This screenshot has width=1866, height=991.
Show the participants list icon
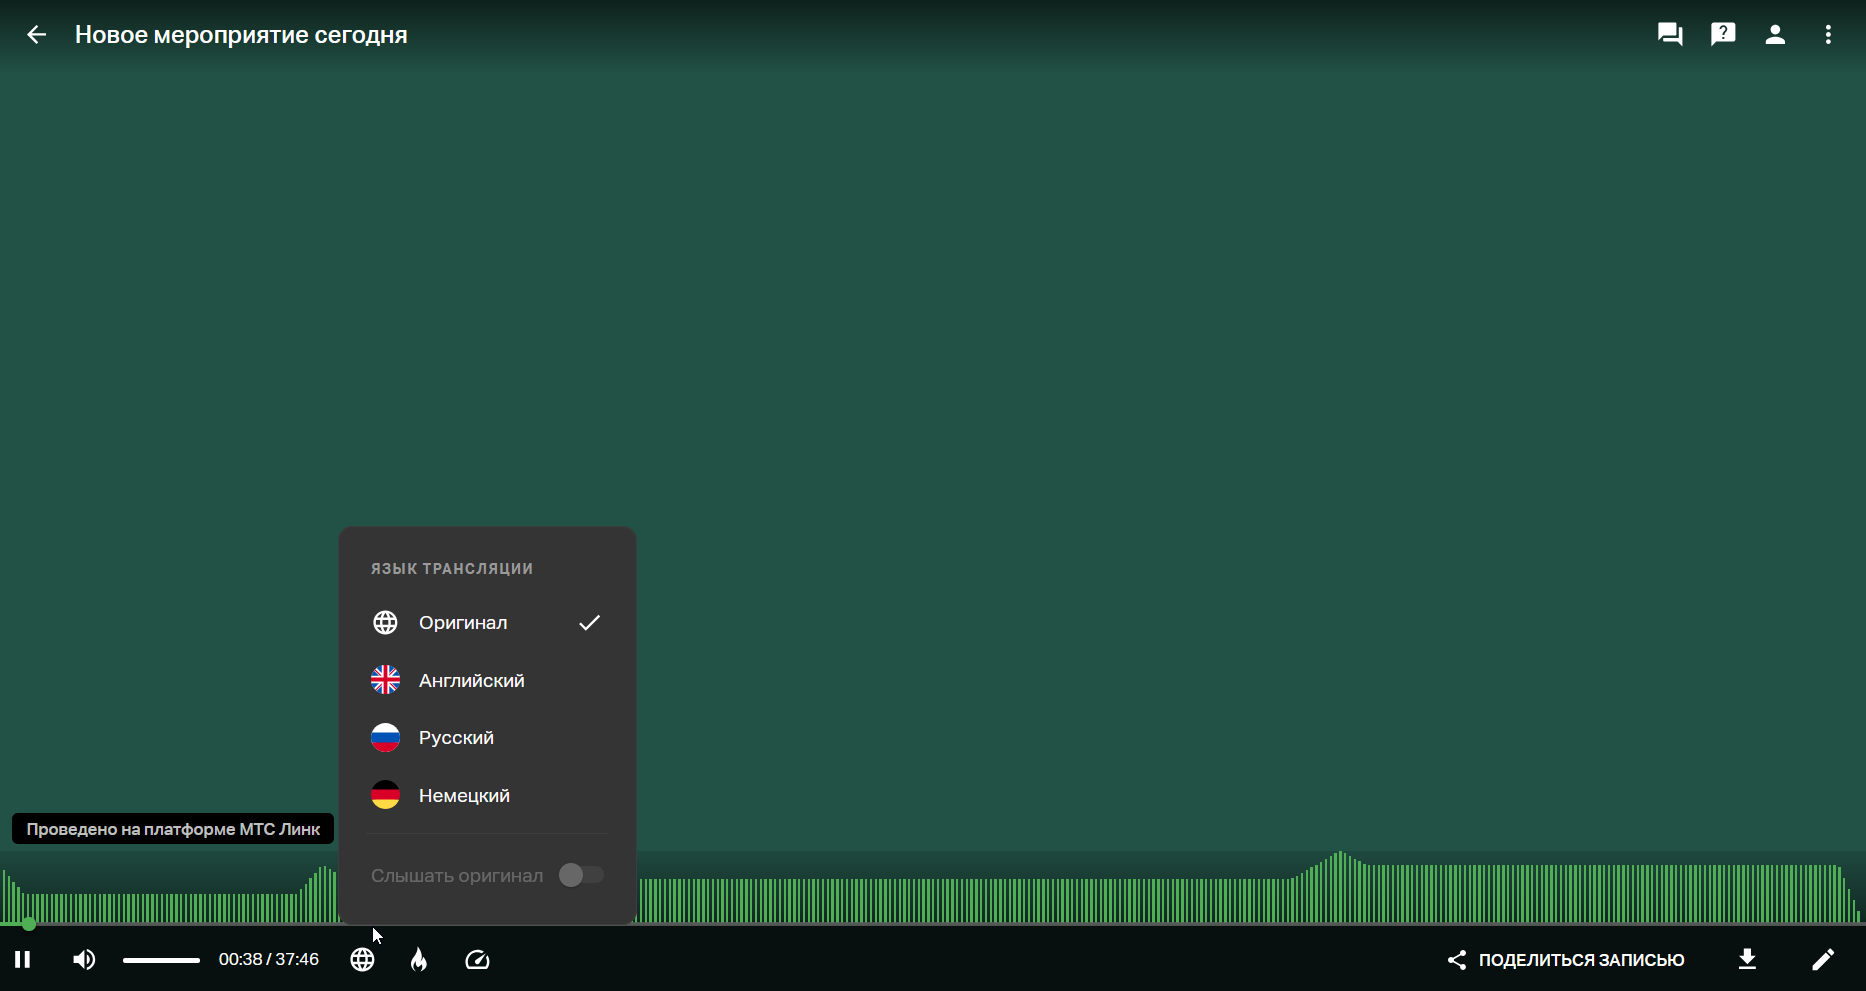coord(1775,35)
